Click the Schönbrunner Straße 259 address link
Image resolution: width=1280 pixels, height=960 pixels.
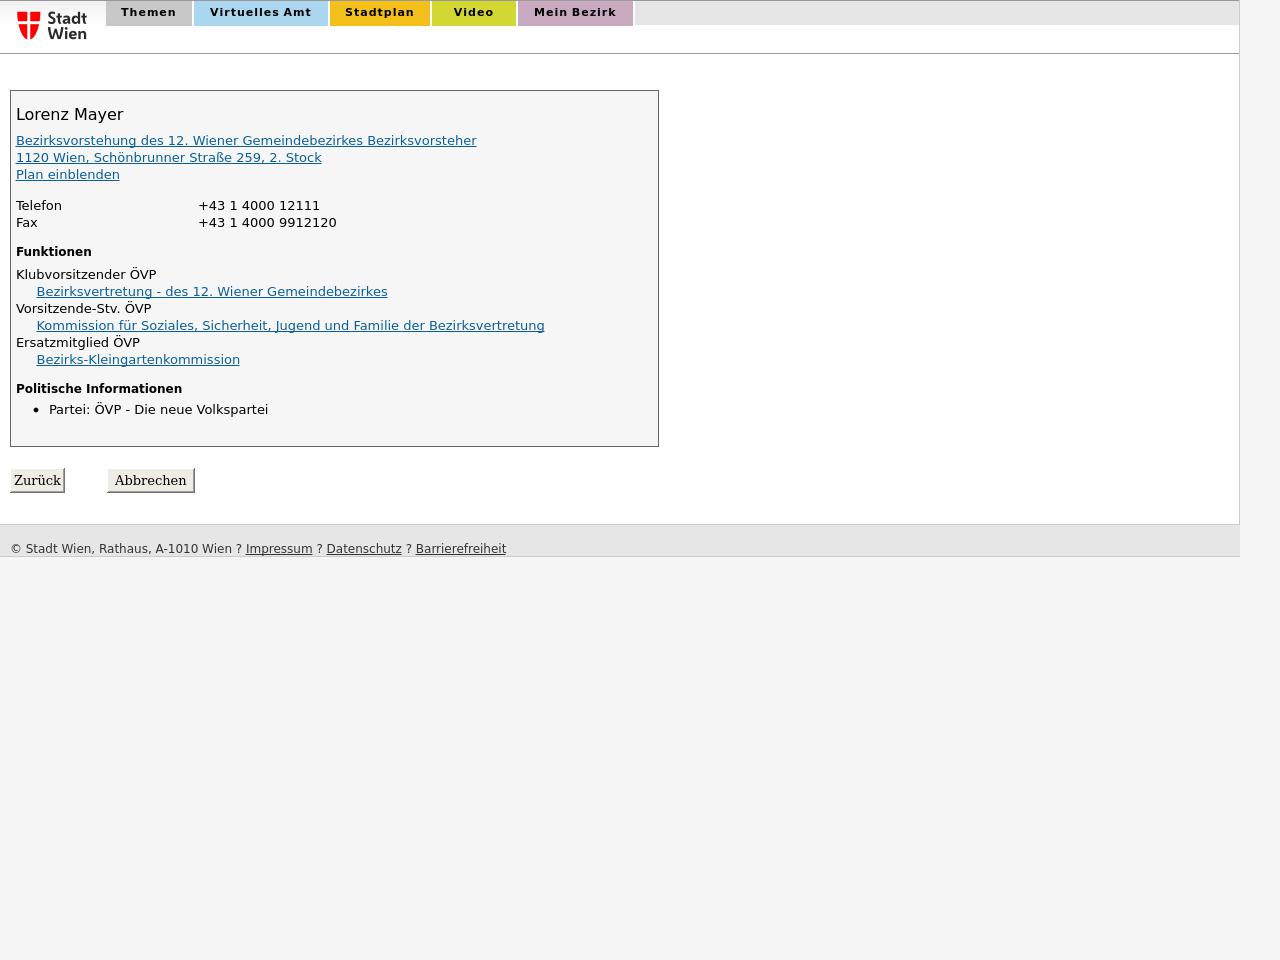pos(168,158)
